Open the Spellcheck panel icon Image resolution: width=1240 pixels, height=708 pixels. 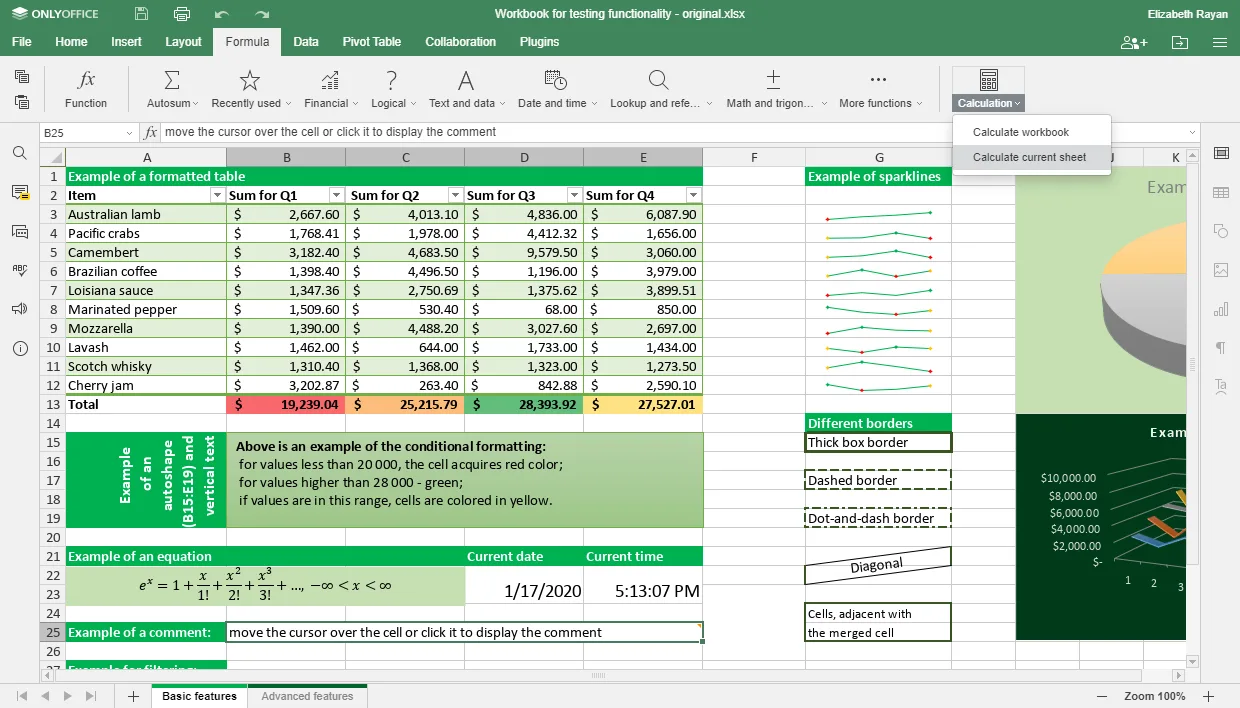20,270
